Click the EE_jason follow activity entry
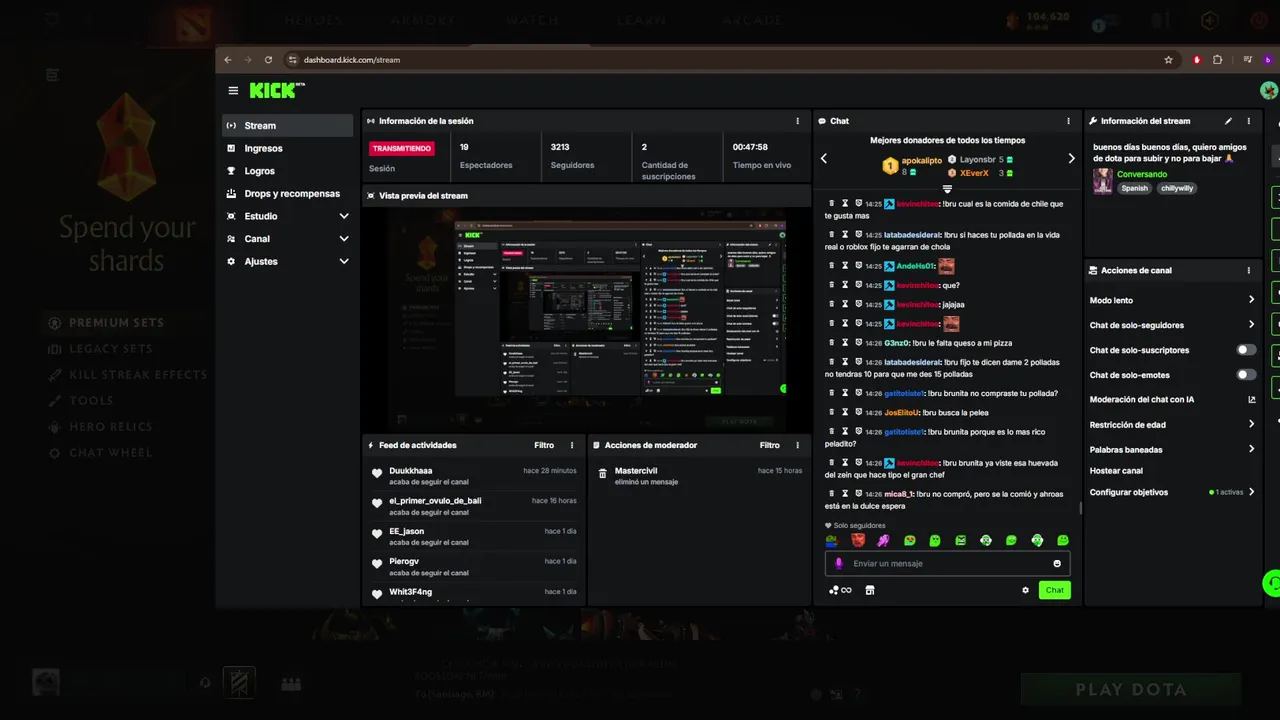This screenshot has height=720, width=1280. (474, 536)
